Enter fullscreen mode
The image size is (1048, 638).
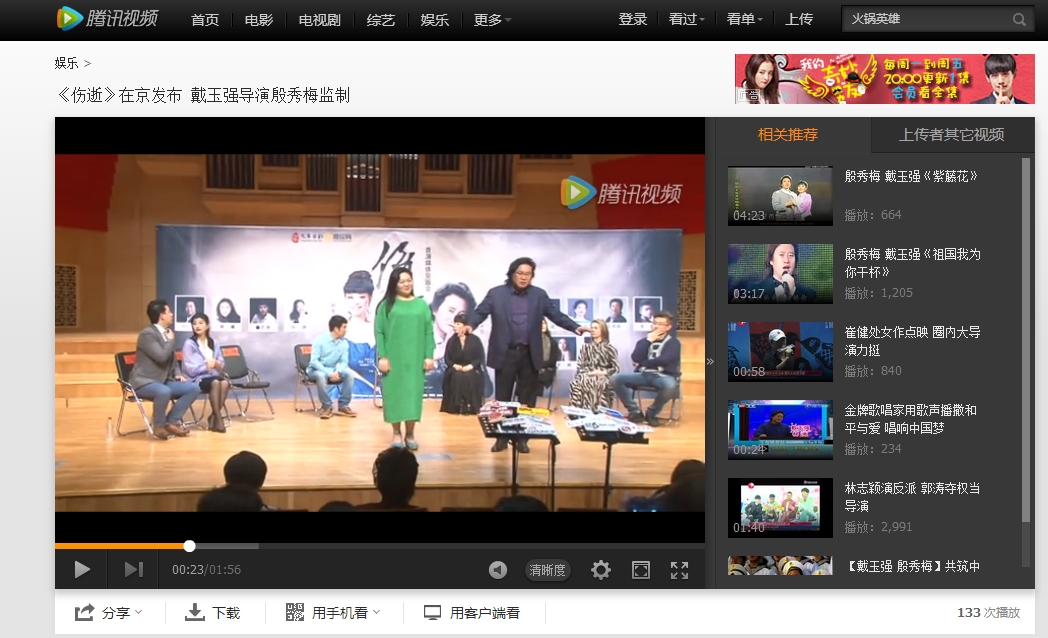click(x=679, y=569)
